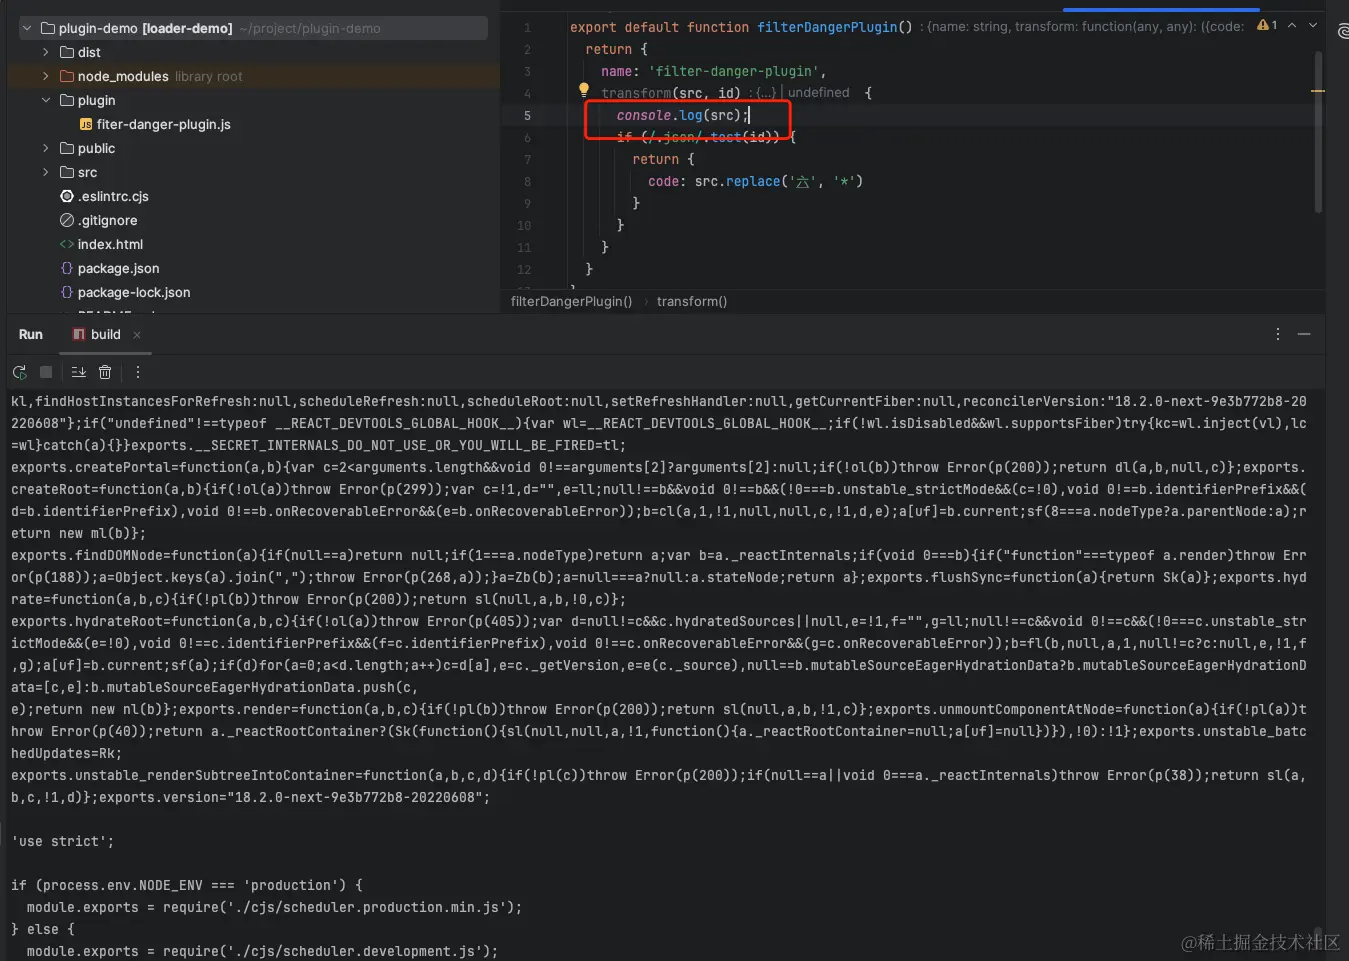
Task: Click the process.env.NODE_ENV console line
Action: pos(186,885)
